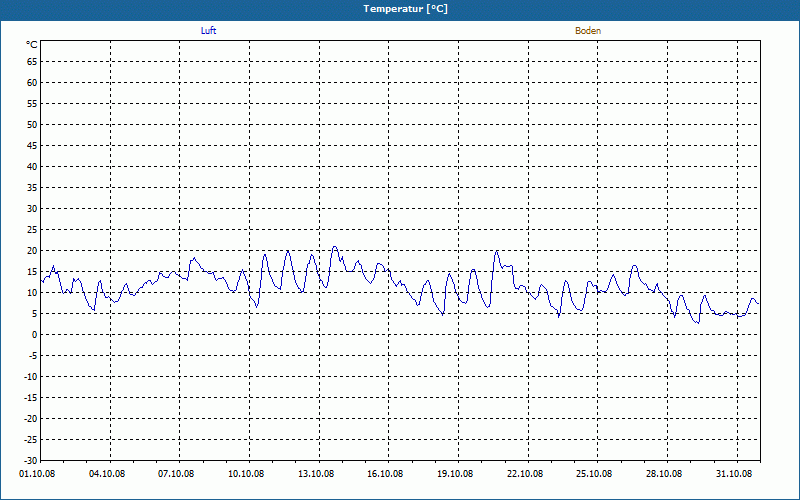Click the 22.10.08 date label

coord(525,473)
